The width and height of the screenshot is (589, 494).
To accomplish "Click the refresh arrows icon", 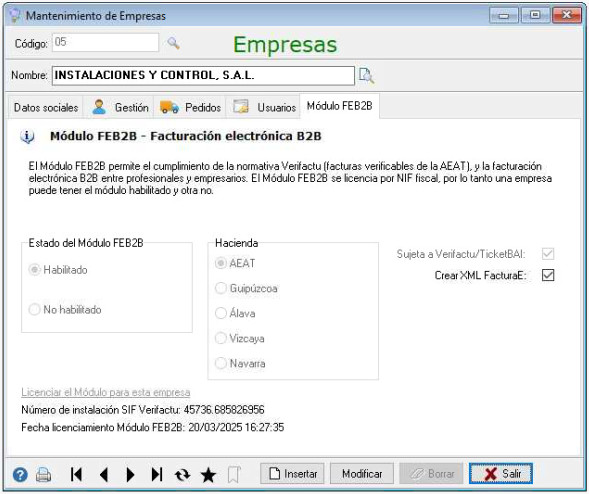I will [x=182, y=475].
